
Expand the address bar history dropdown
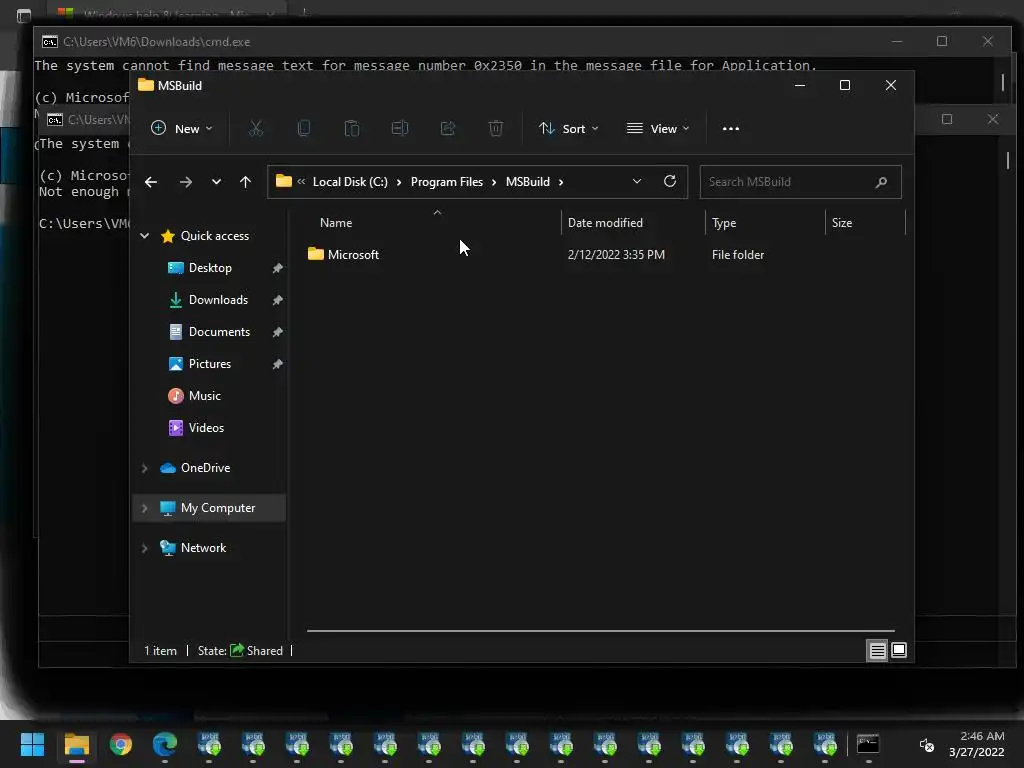pyautogui.click(x=637, y=182)
